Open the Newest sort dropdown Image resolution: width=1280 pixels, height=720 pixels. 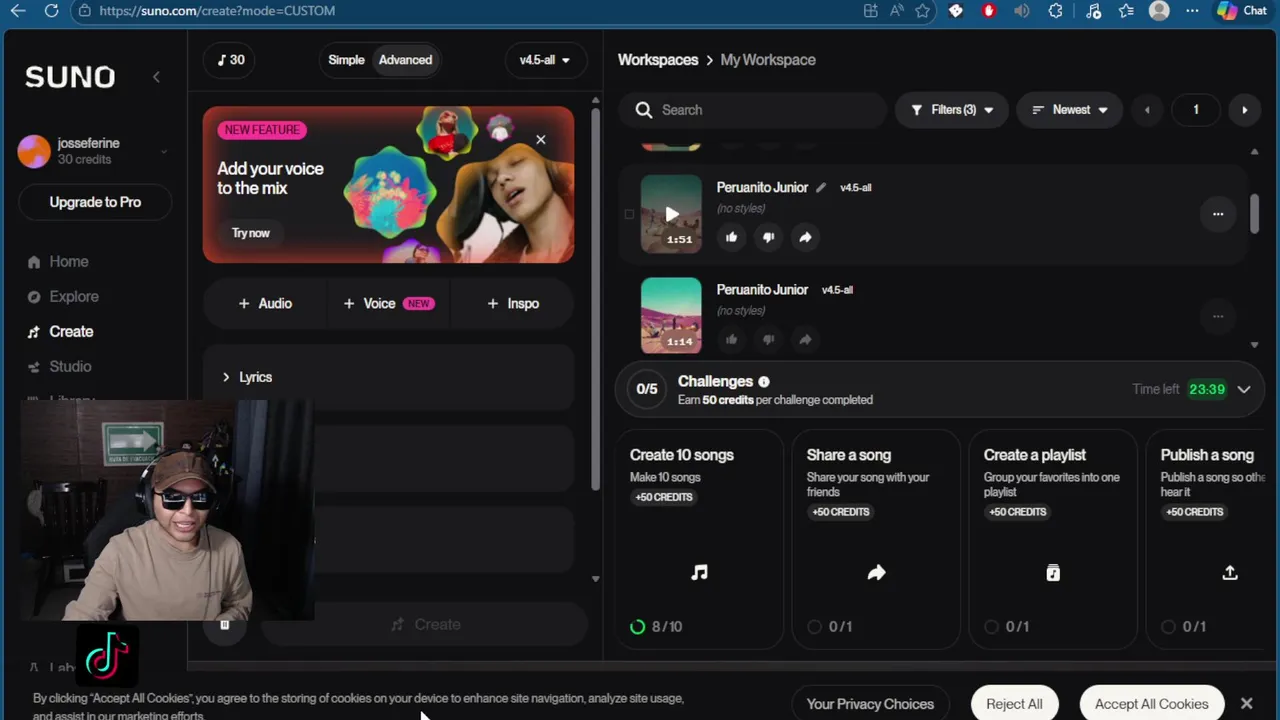[x=1070, y=110]
